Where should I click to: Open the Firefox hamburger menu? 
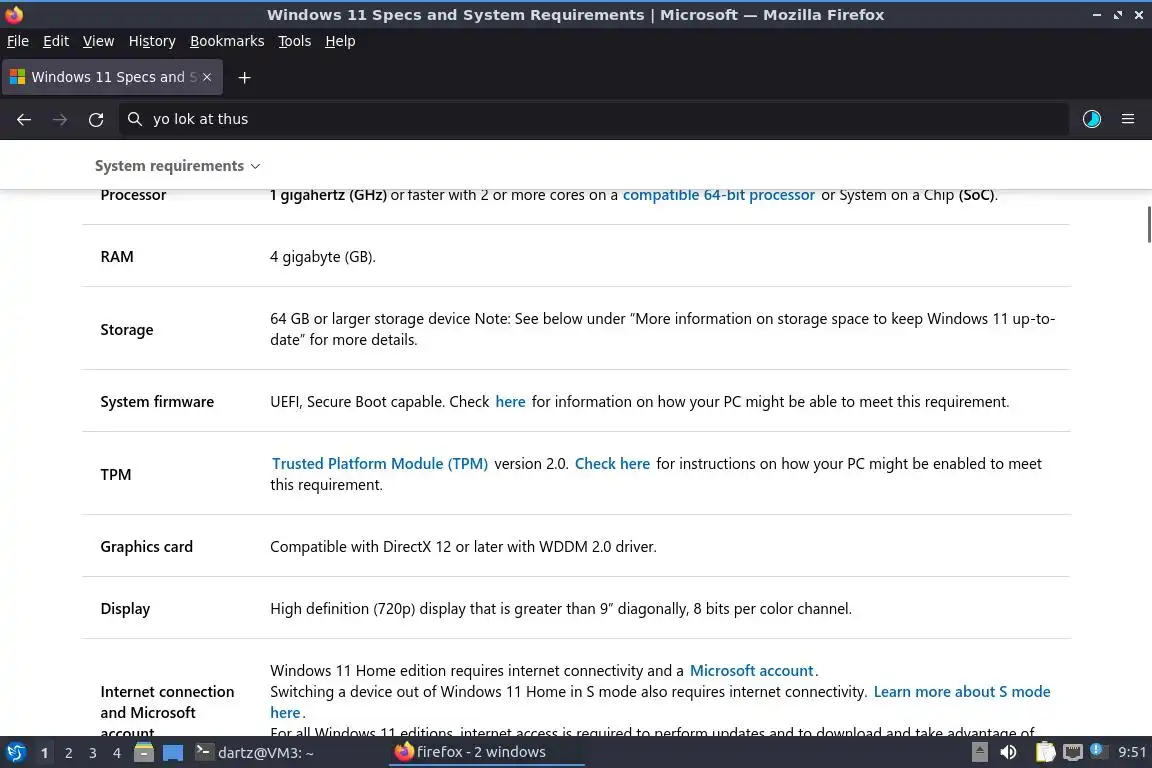click(1128, 118)
